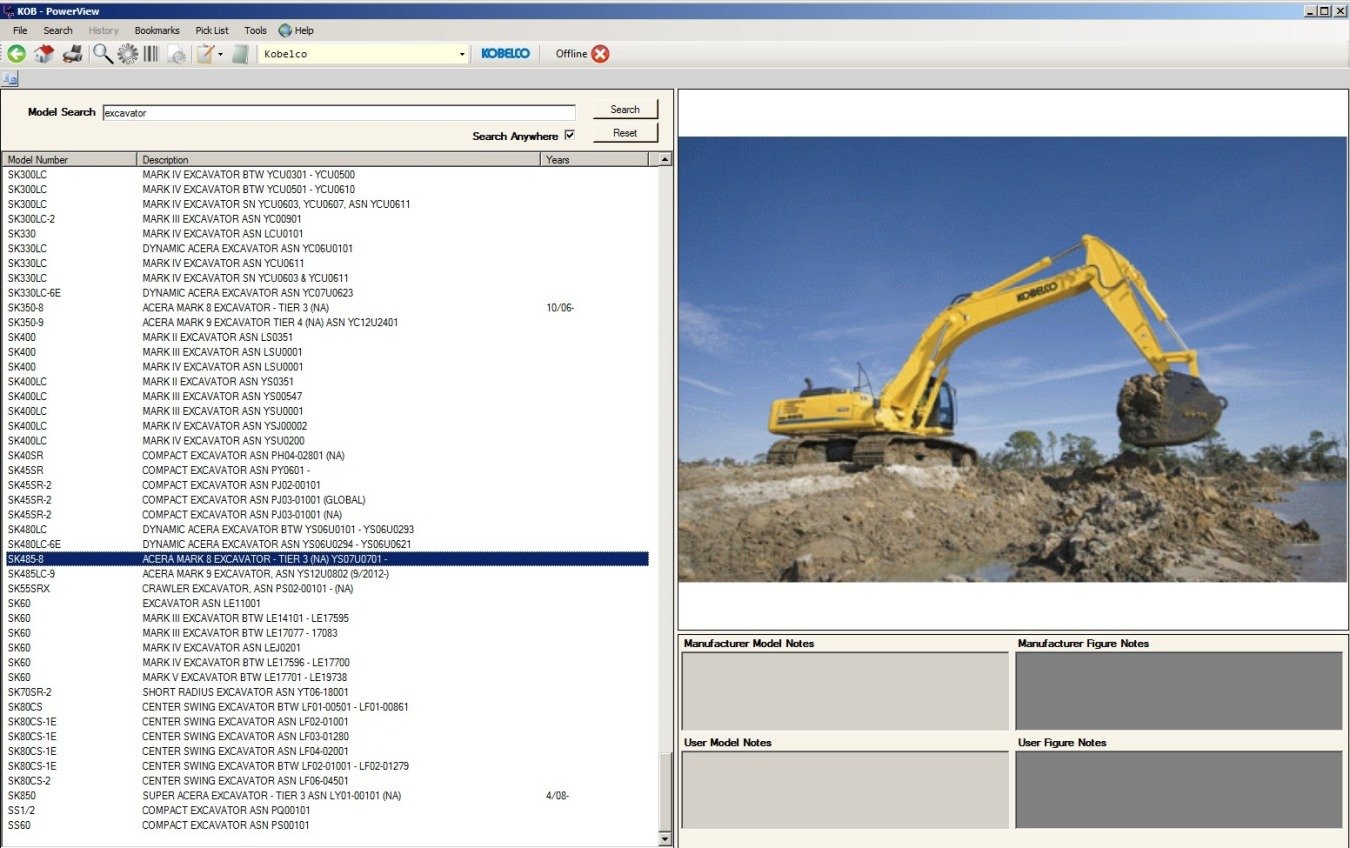Click the printer icon
The width and height of the screenshot is (1350, 848).
[x=72, y=54]
